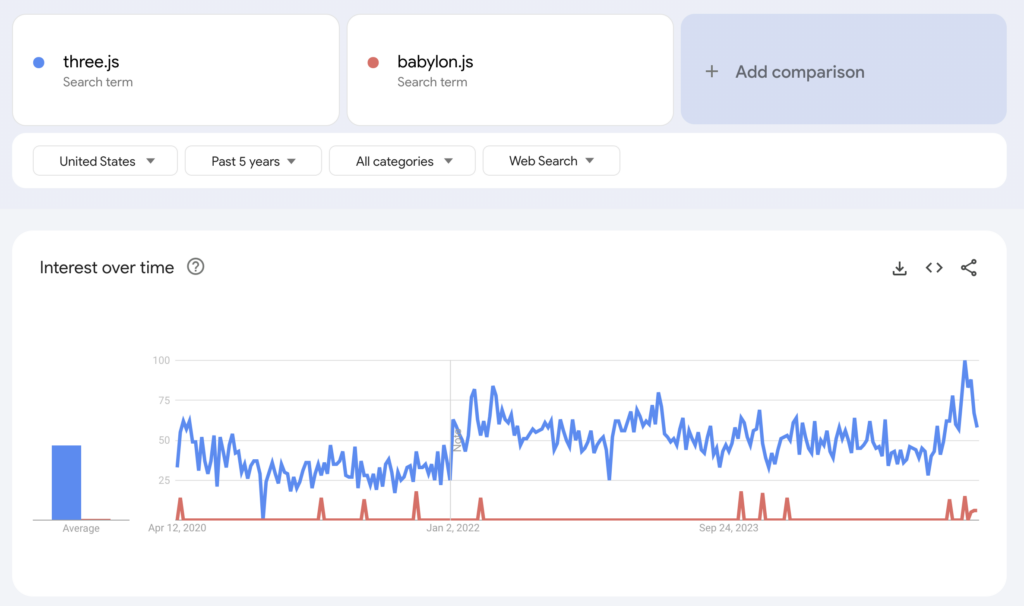
Task: Download the Interest over time data
Action: coord(899,268)
